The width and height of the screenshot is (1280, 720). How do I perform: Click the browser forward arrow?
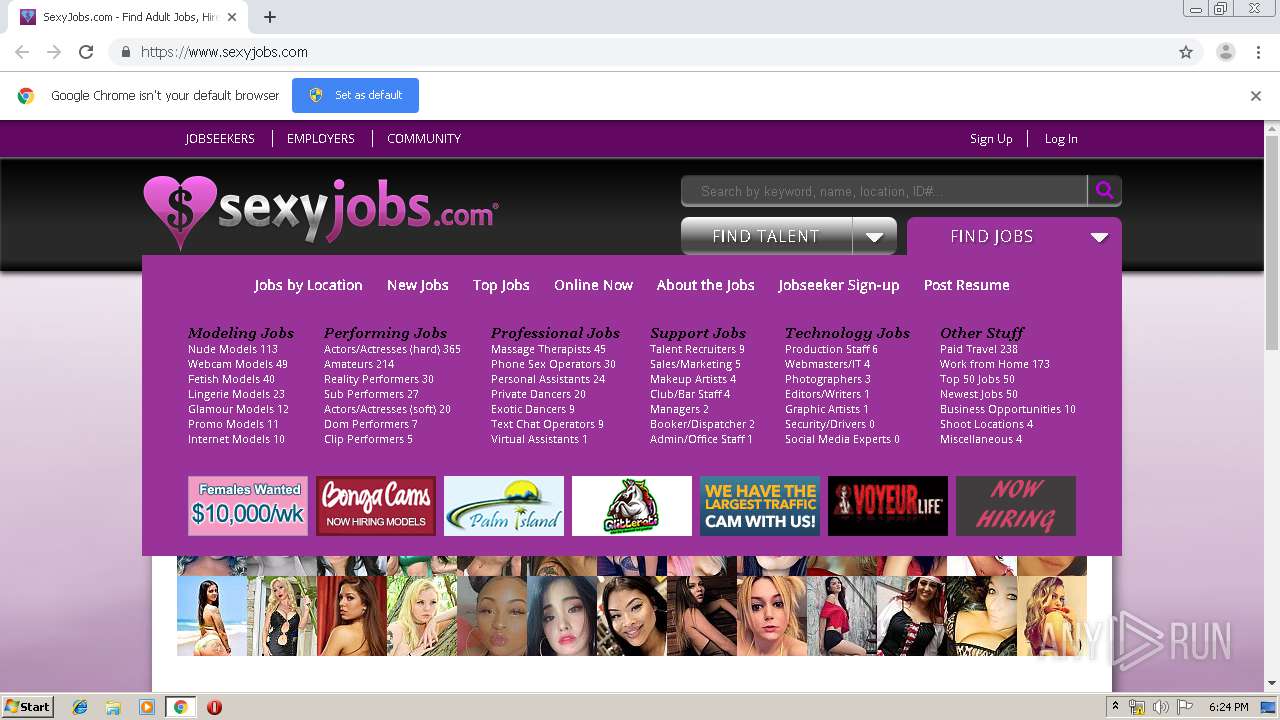pyautogui.click(x=54, y=52)
